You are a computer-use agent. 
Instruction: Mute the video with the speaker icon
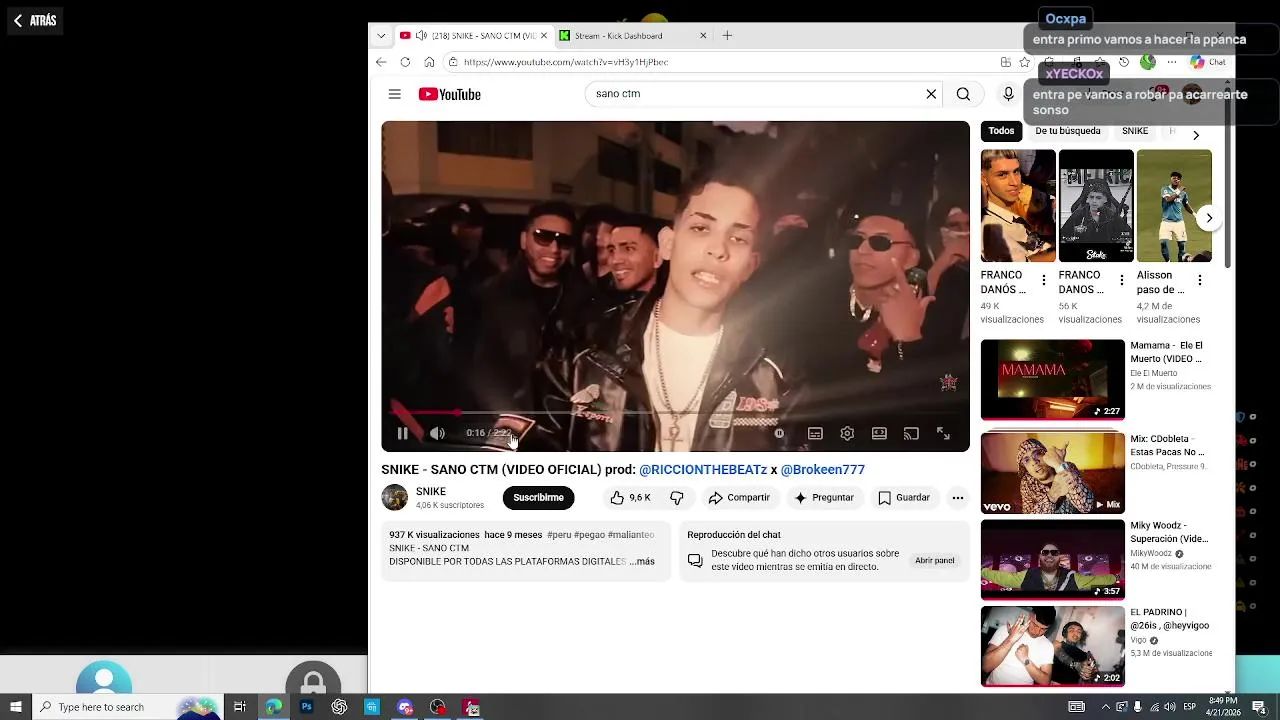click(x=437, y=433)
